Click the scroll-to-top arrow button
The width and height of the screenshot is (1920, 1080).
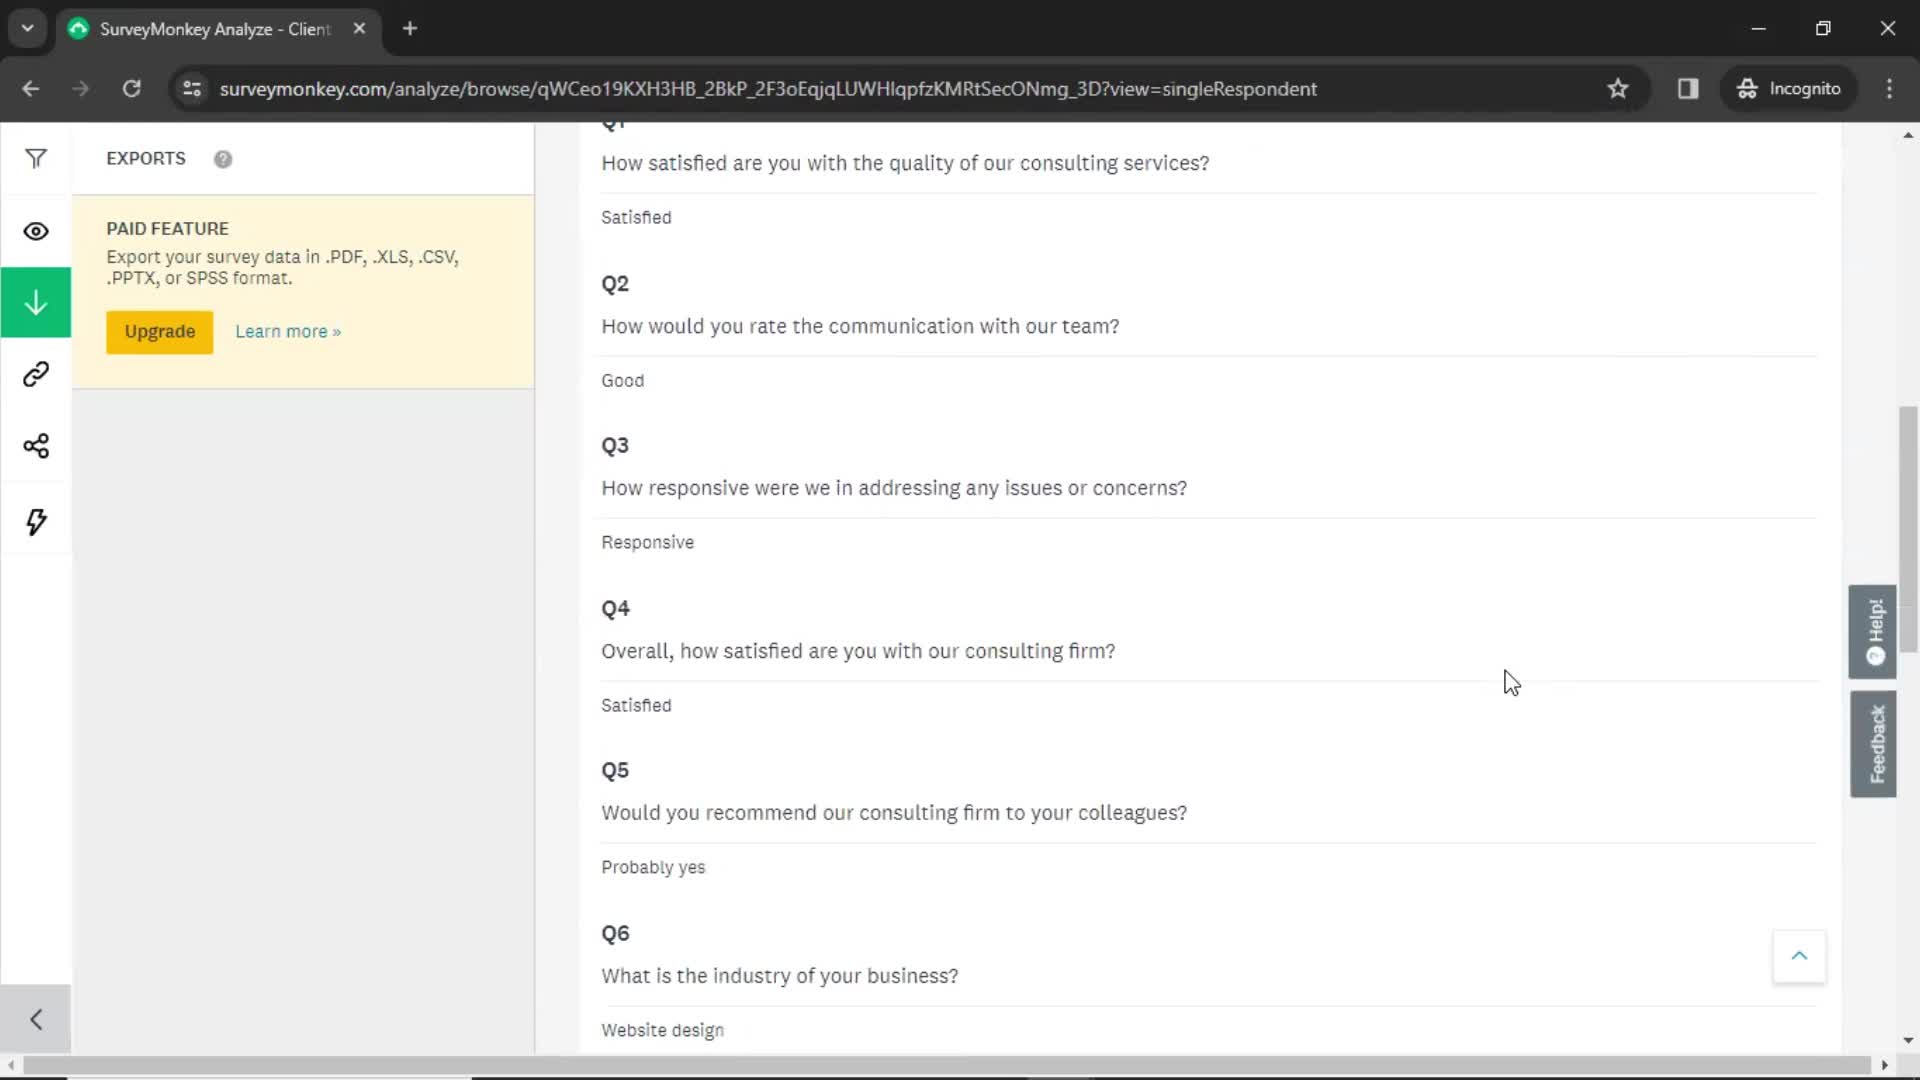[1799, 956]
